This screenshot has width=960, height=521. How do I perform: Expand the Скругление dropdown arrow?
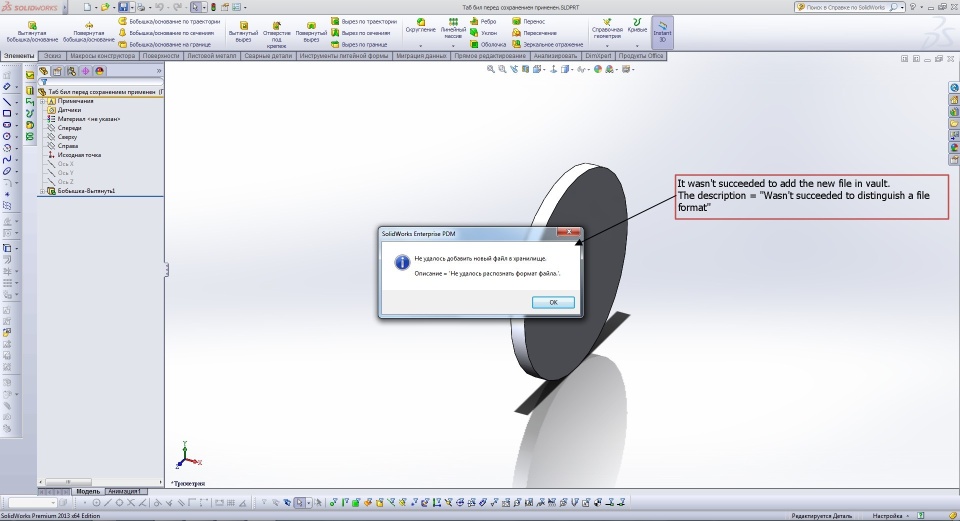421,46
